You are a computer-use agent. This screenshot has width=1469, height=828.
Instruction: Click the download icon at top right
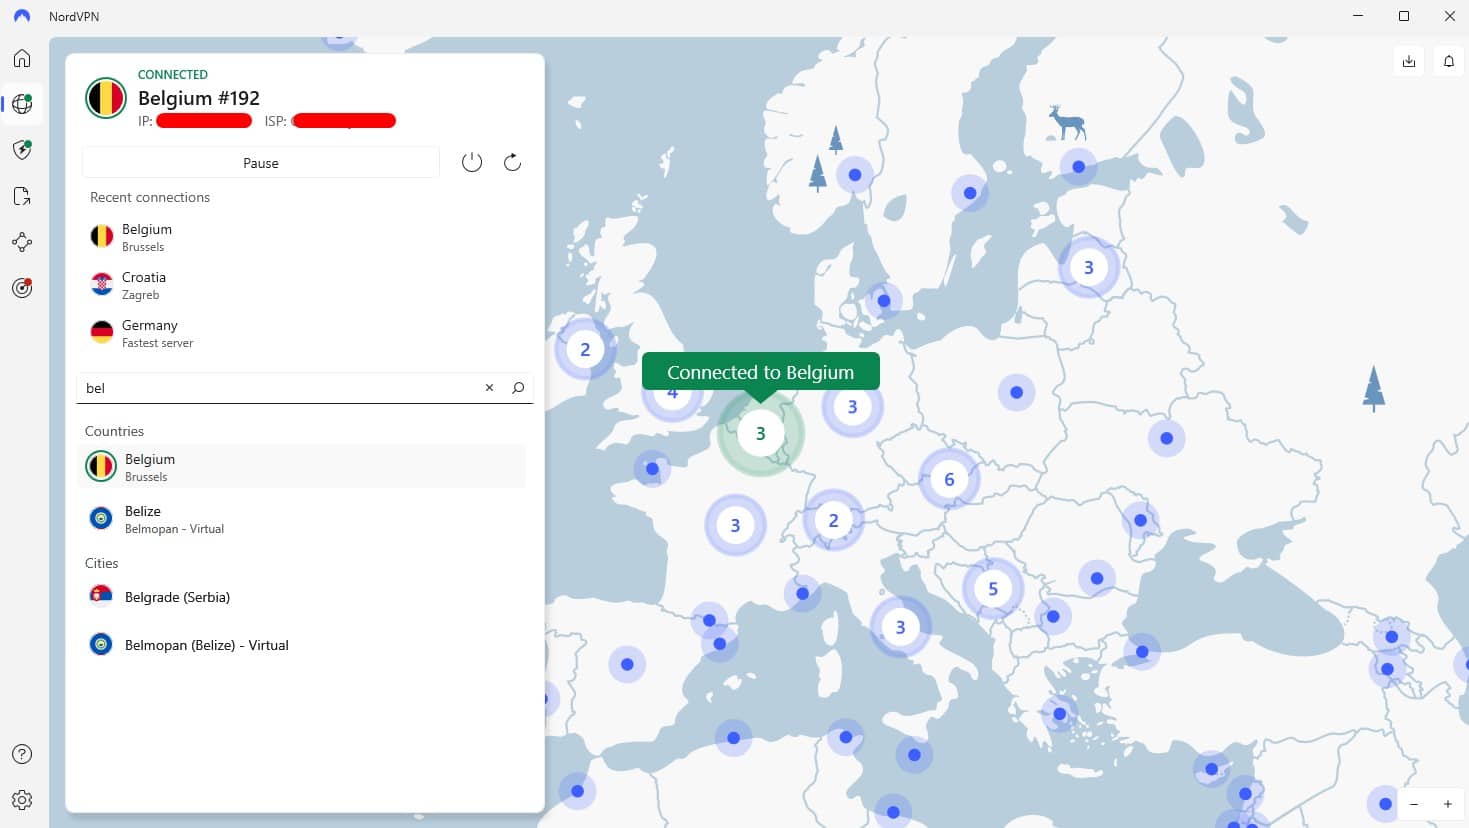click(1408, 61)
